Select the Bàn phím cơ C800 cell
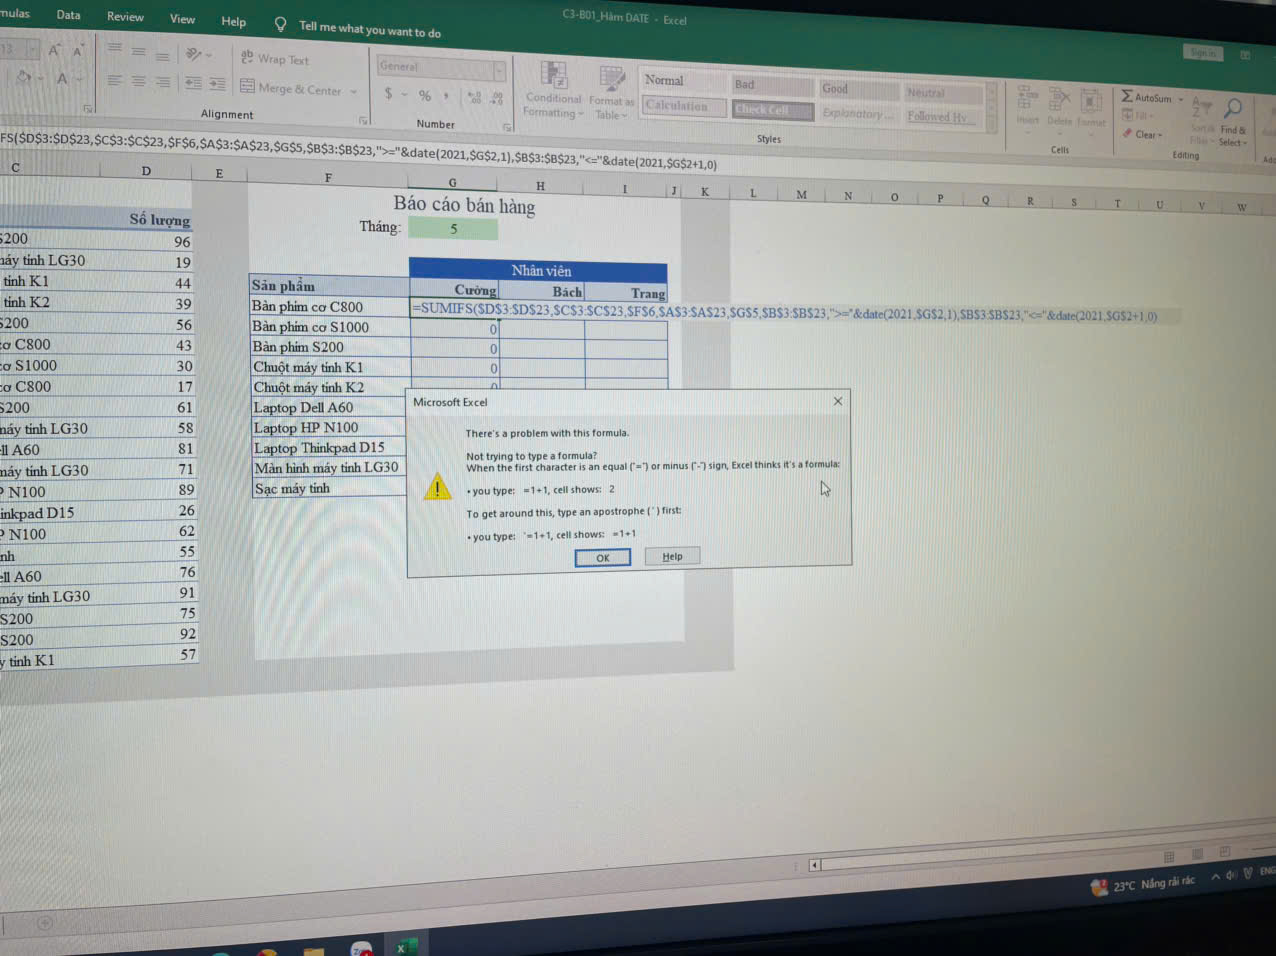The width and height of the screenshot is (1276, 956). coord(330,306)
